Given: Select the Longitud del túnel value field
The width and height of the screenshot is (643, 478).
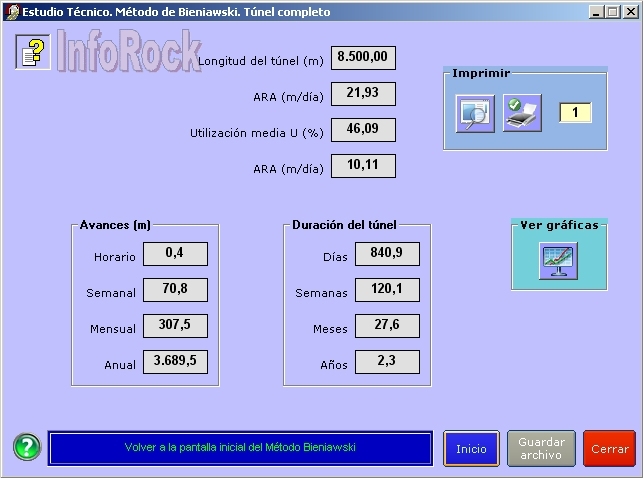Looking at the screenshot, I should point(363,58).
